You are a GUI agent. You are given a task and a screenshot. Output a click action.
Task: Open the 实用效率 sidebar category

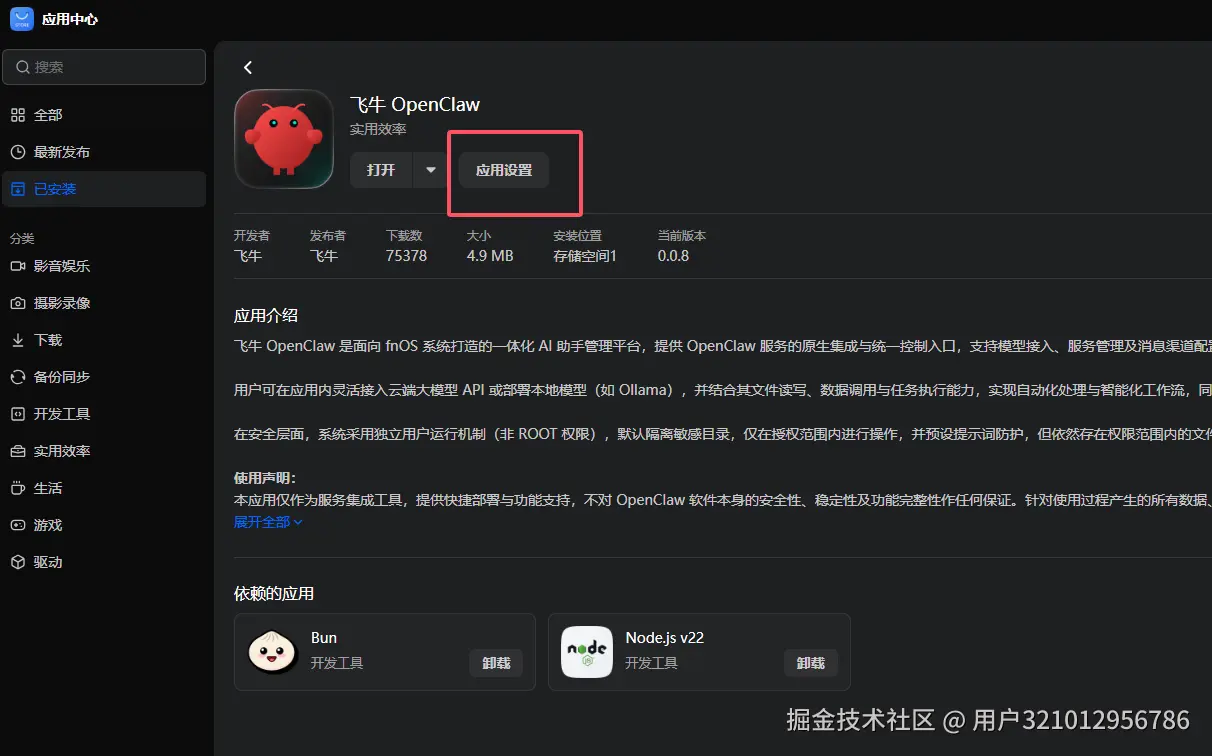[x=104, y=451]
